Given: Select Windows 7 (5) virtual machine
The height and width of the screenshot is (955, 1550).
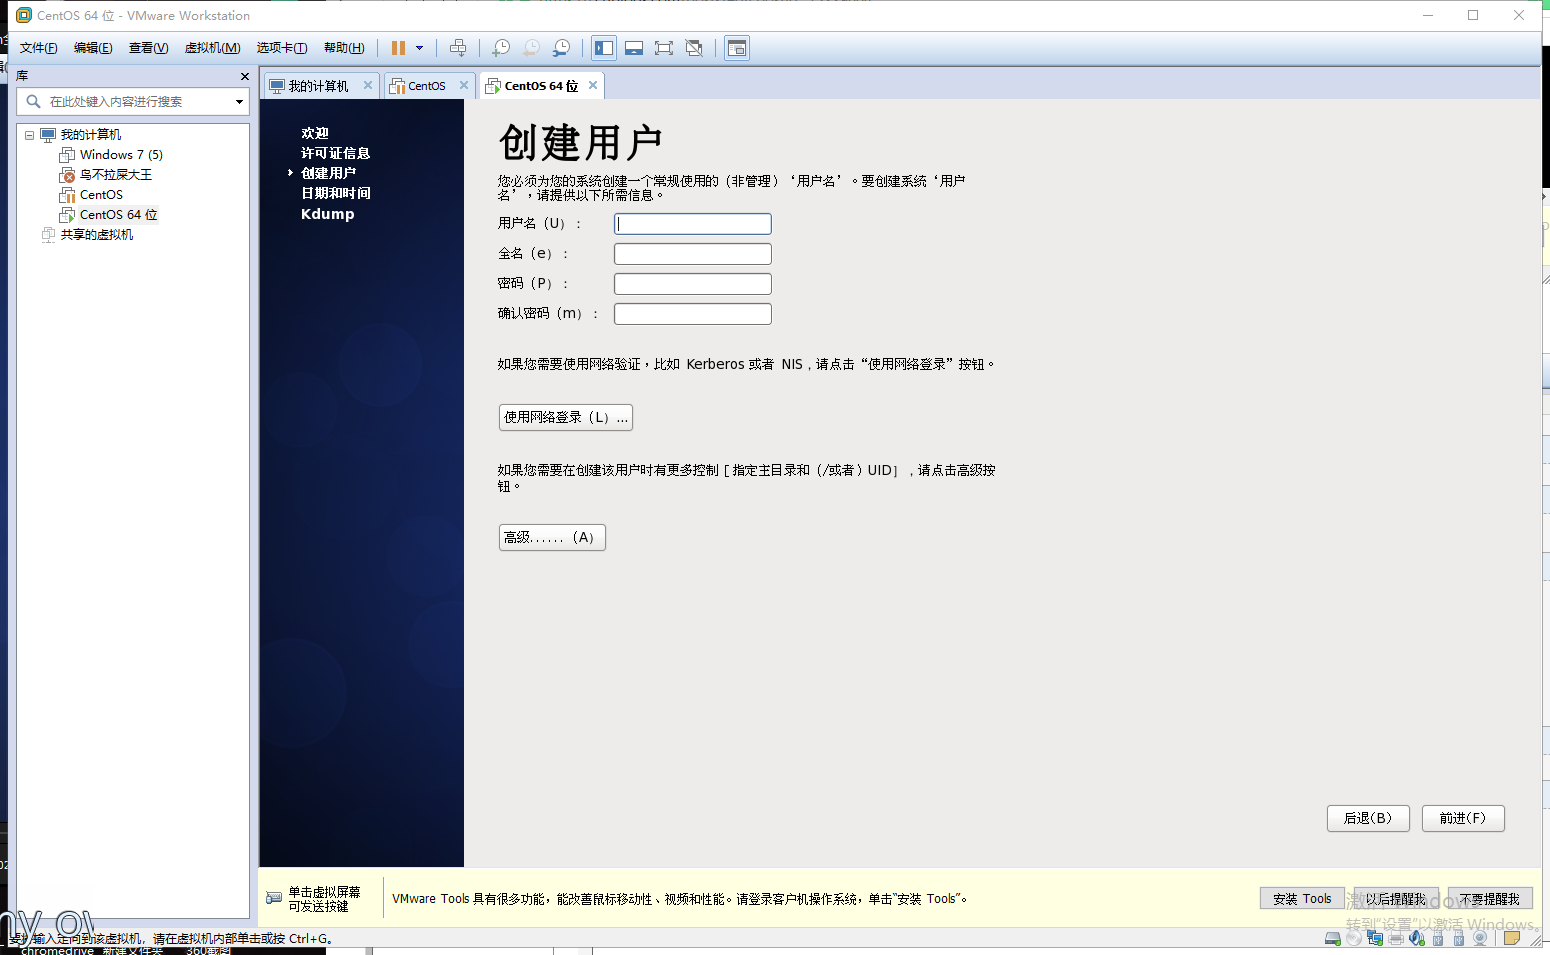Looking at the screenshot, I should 121,155.
